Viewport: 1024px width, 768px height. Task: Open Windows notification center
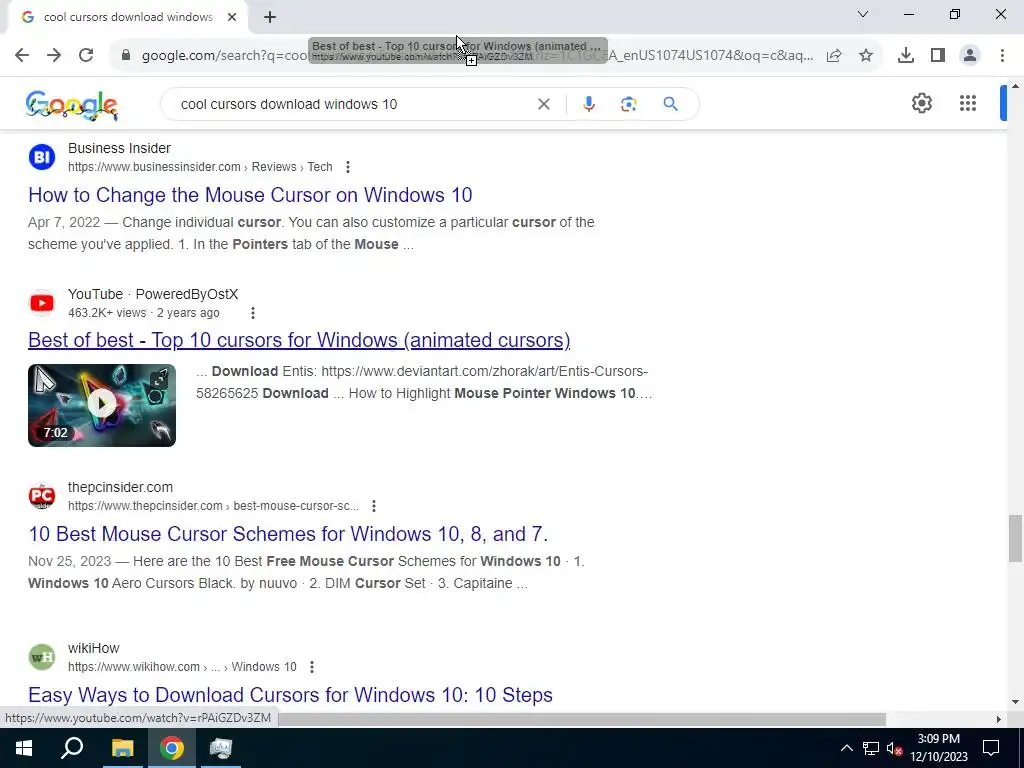point(991,748)
